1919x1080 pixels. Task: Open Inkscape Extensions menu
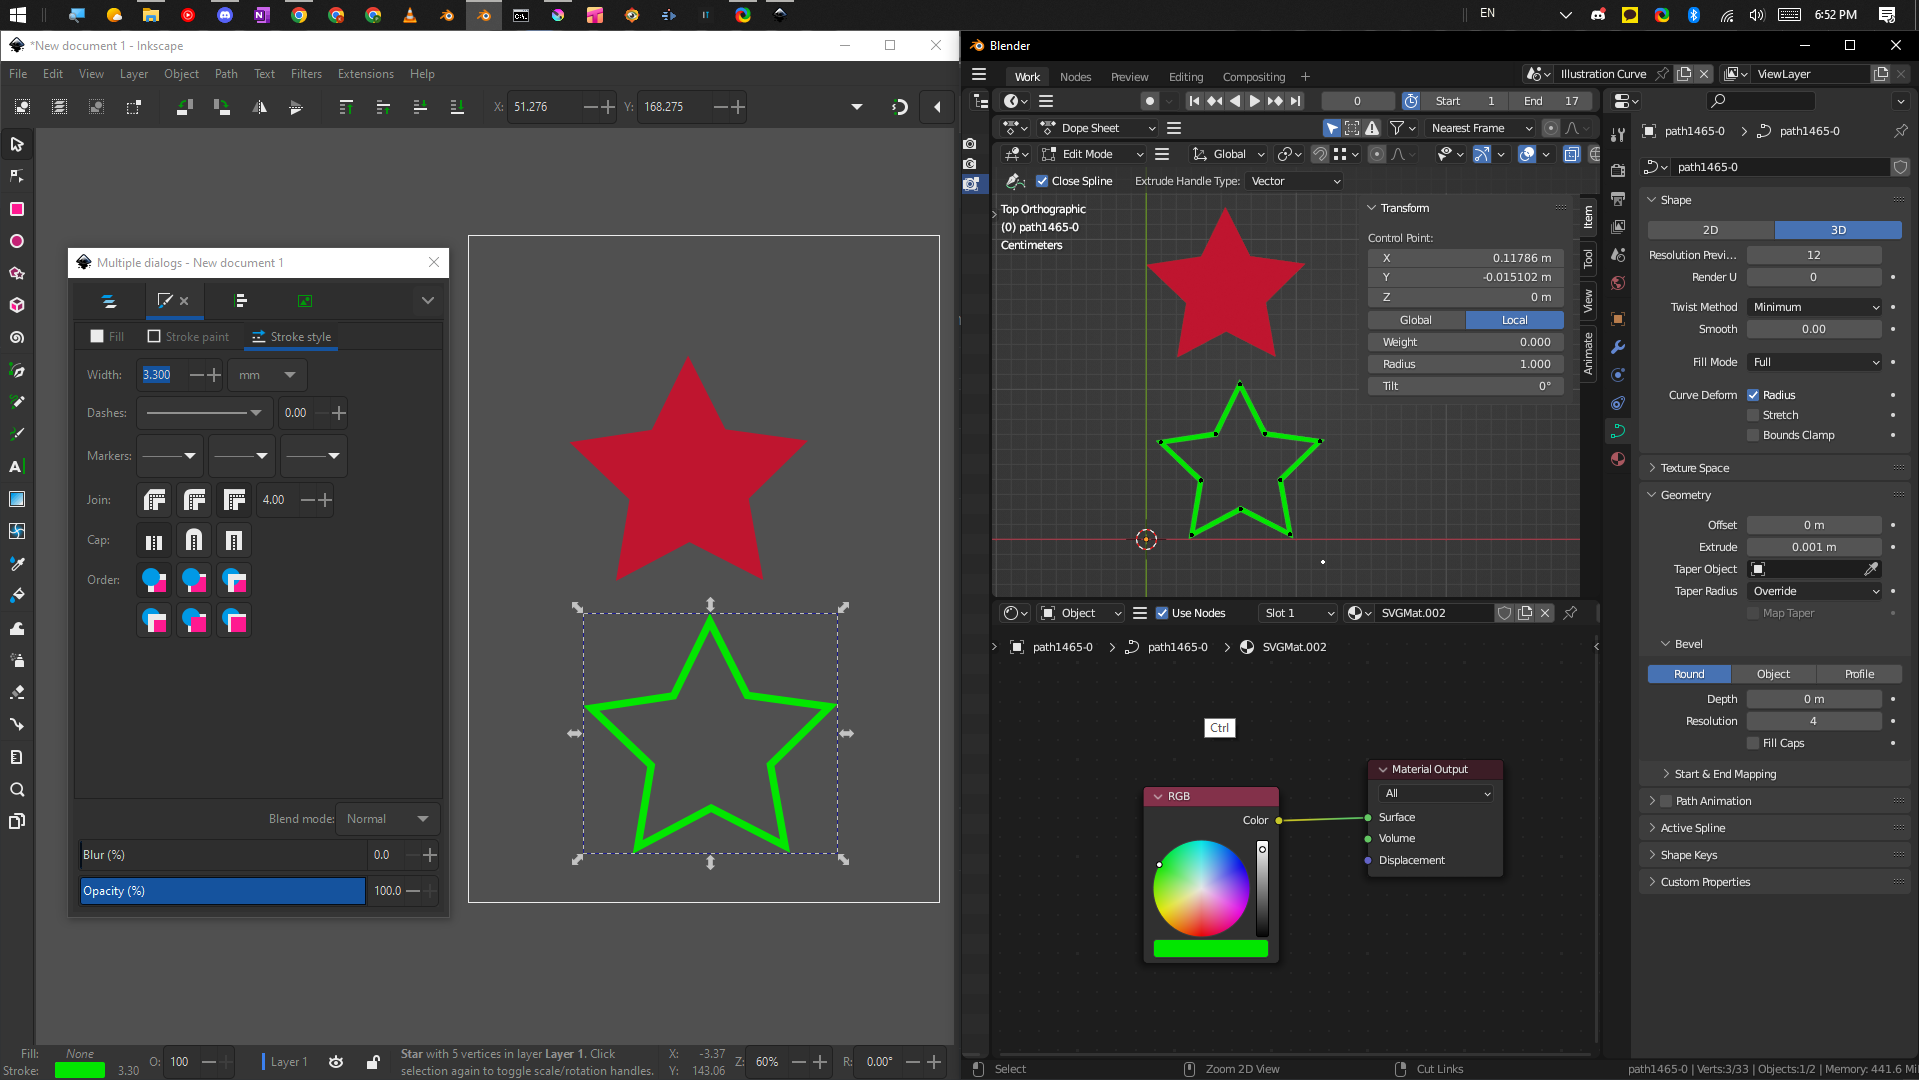[365, 74]
